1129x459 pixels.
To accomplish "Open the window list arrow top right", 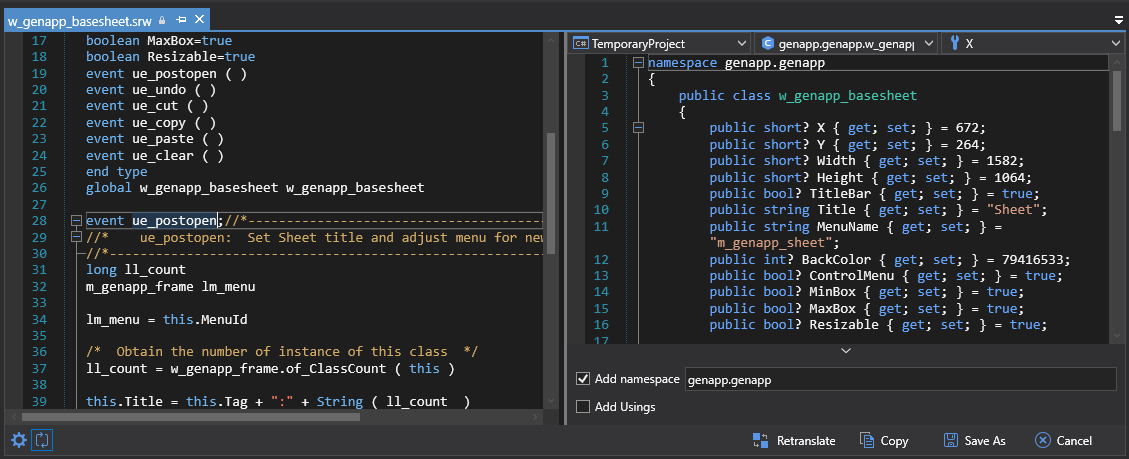I will pyautogui.click(x=1118, y=20).
